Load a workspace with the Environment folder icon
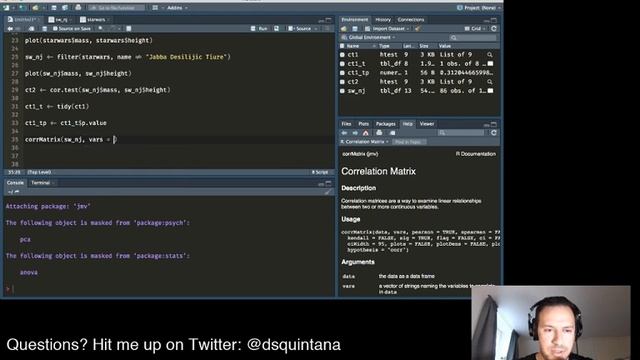This screenshot has width=640, height=360. (x=344, y=29)
